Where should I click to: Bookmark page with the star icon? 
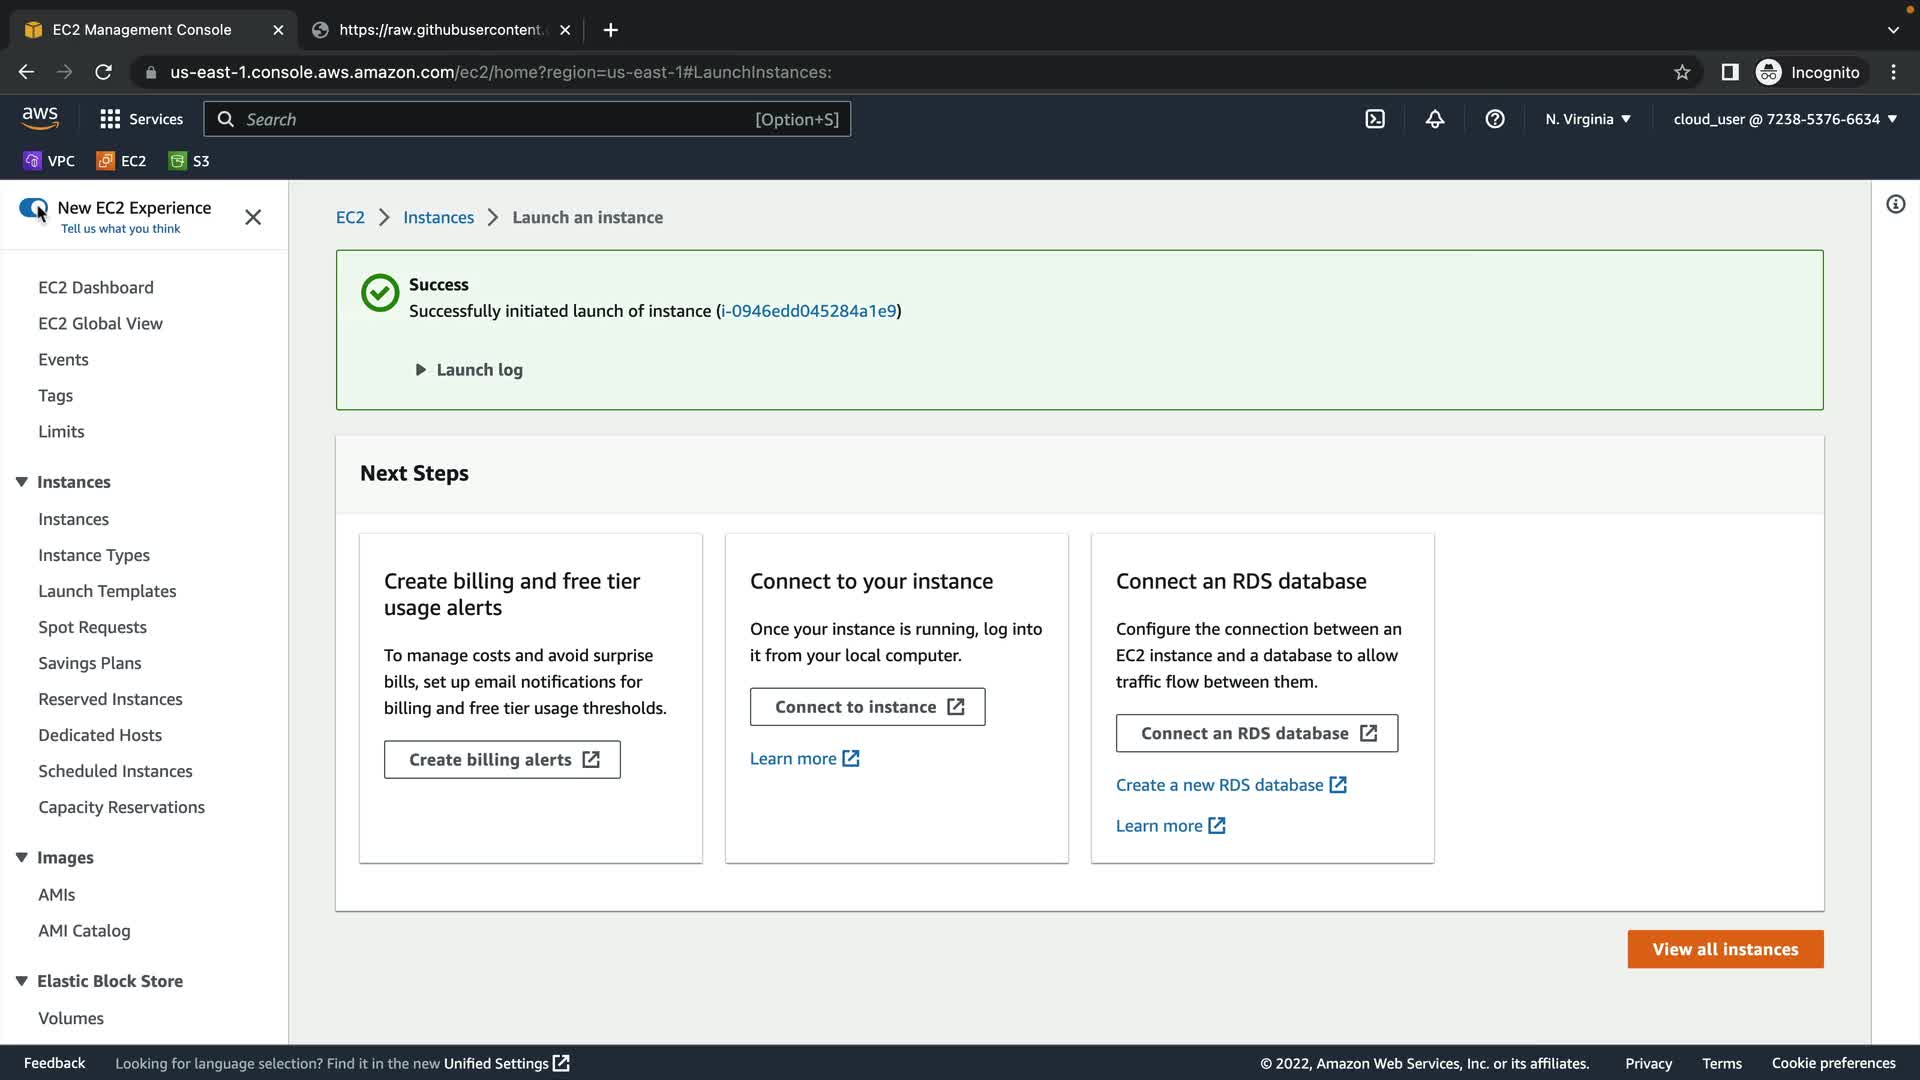[1682, 72]
